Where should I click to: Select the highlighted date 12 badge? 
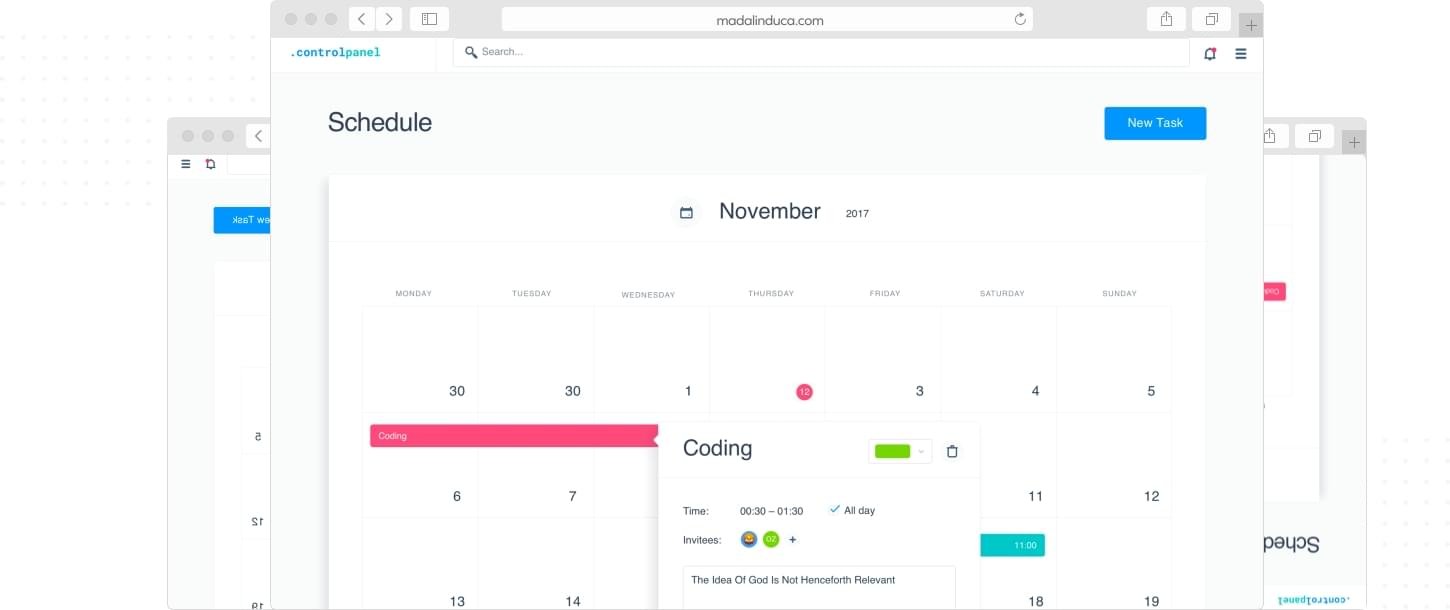(x=804, y=392)
